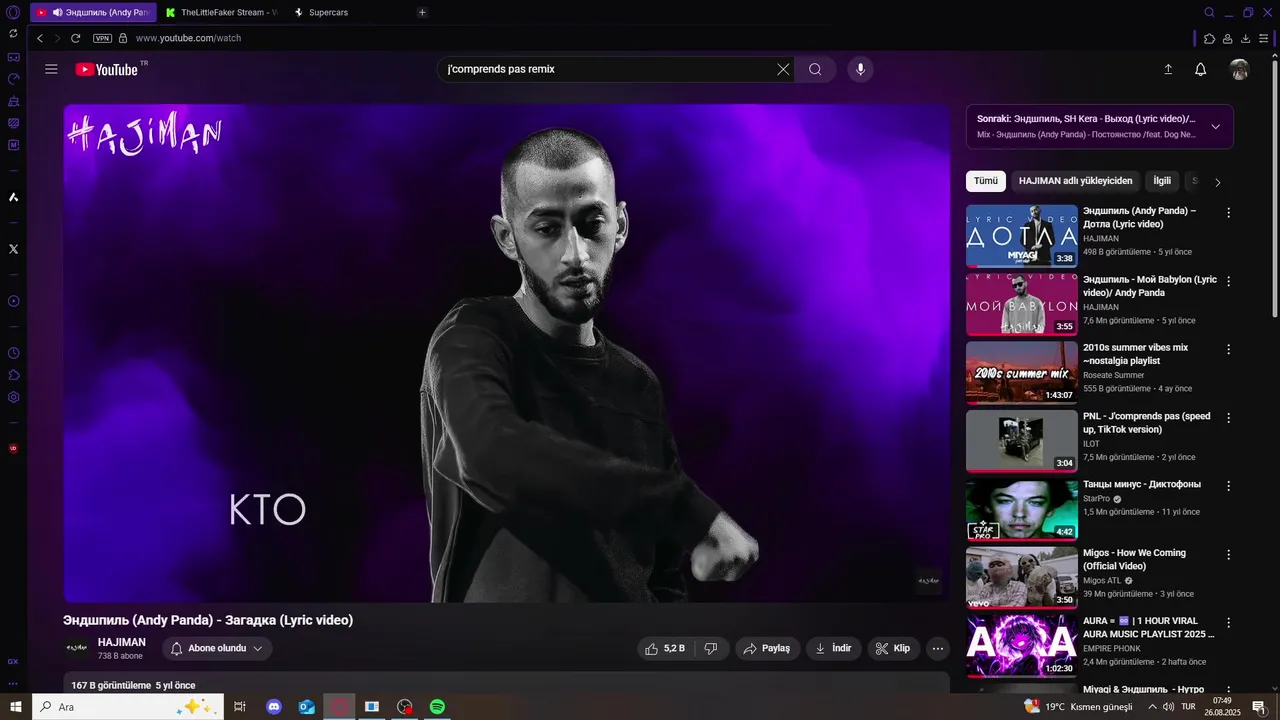Go to the YouTube home logo
Screen dimensions: 1280x720
(x=107, y=69)
